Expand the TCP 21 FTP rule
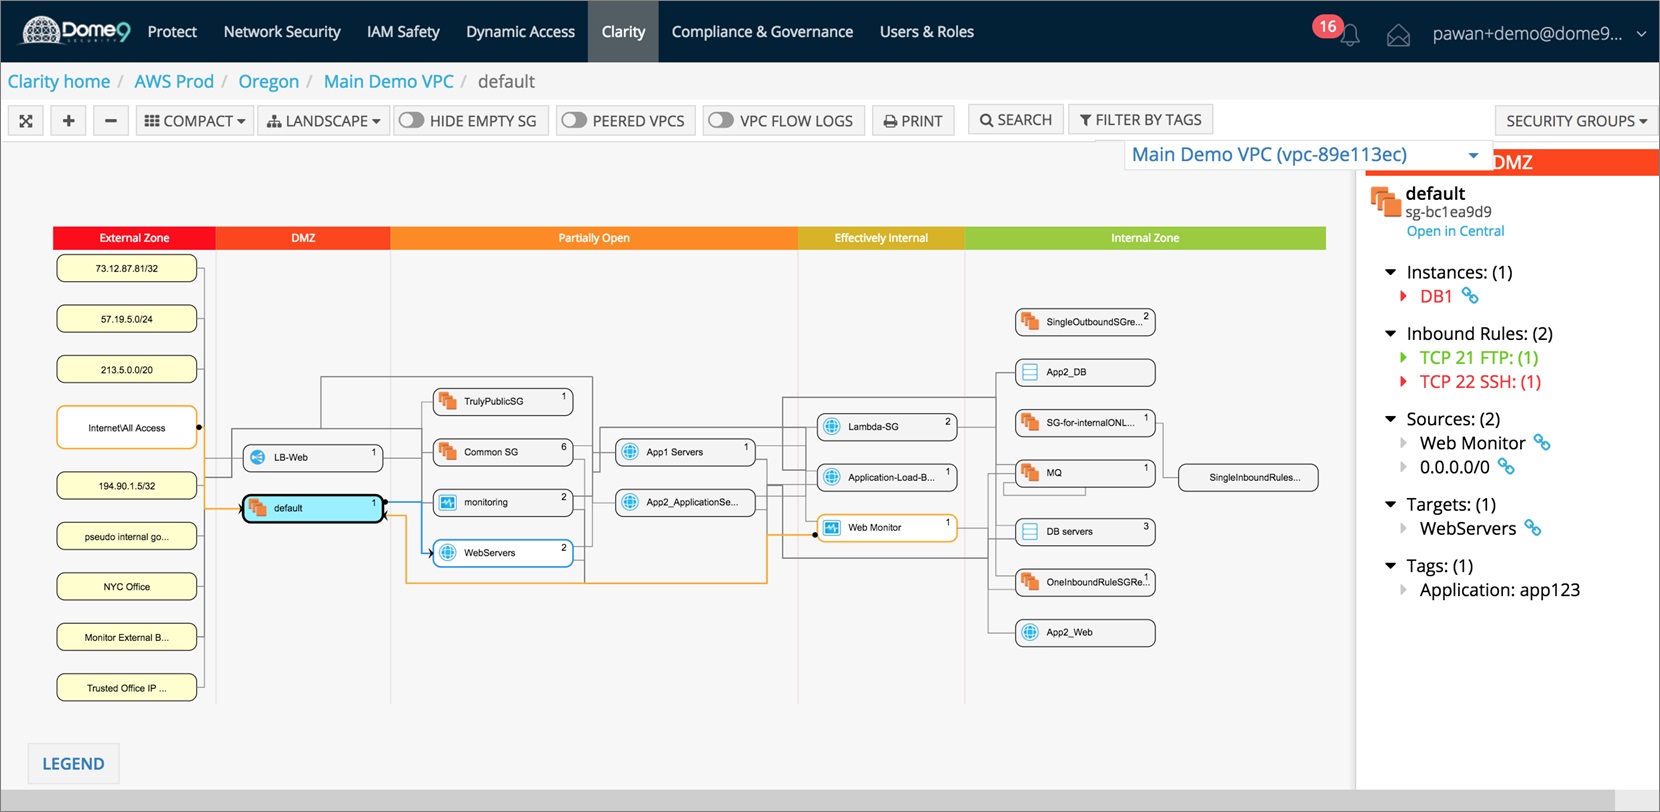Image resolution: width=1660 pixels, height=812 pixels. [x=1403, y=357]
